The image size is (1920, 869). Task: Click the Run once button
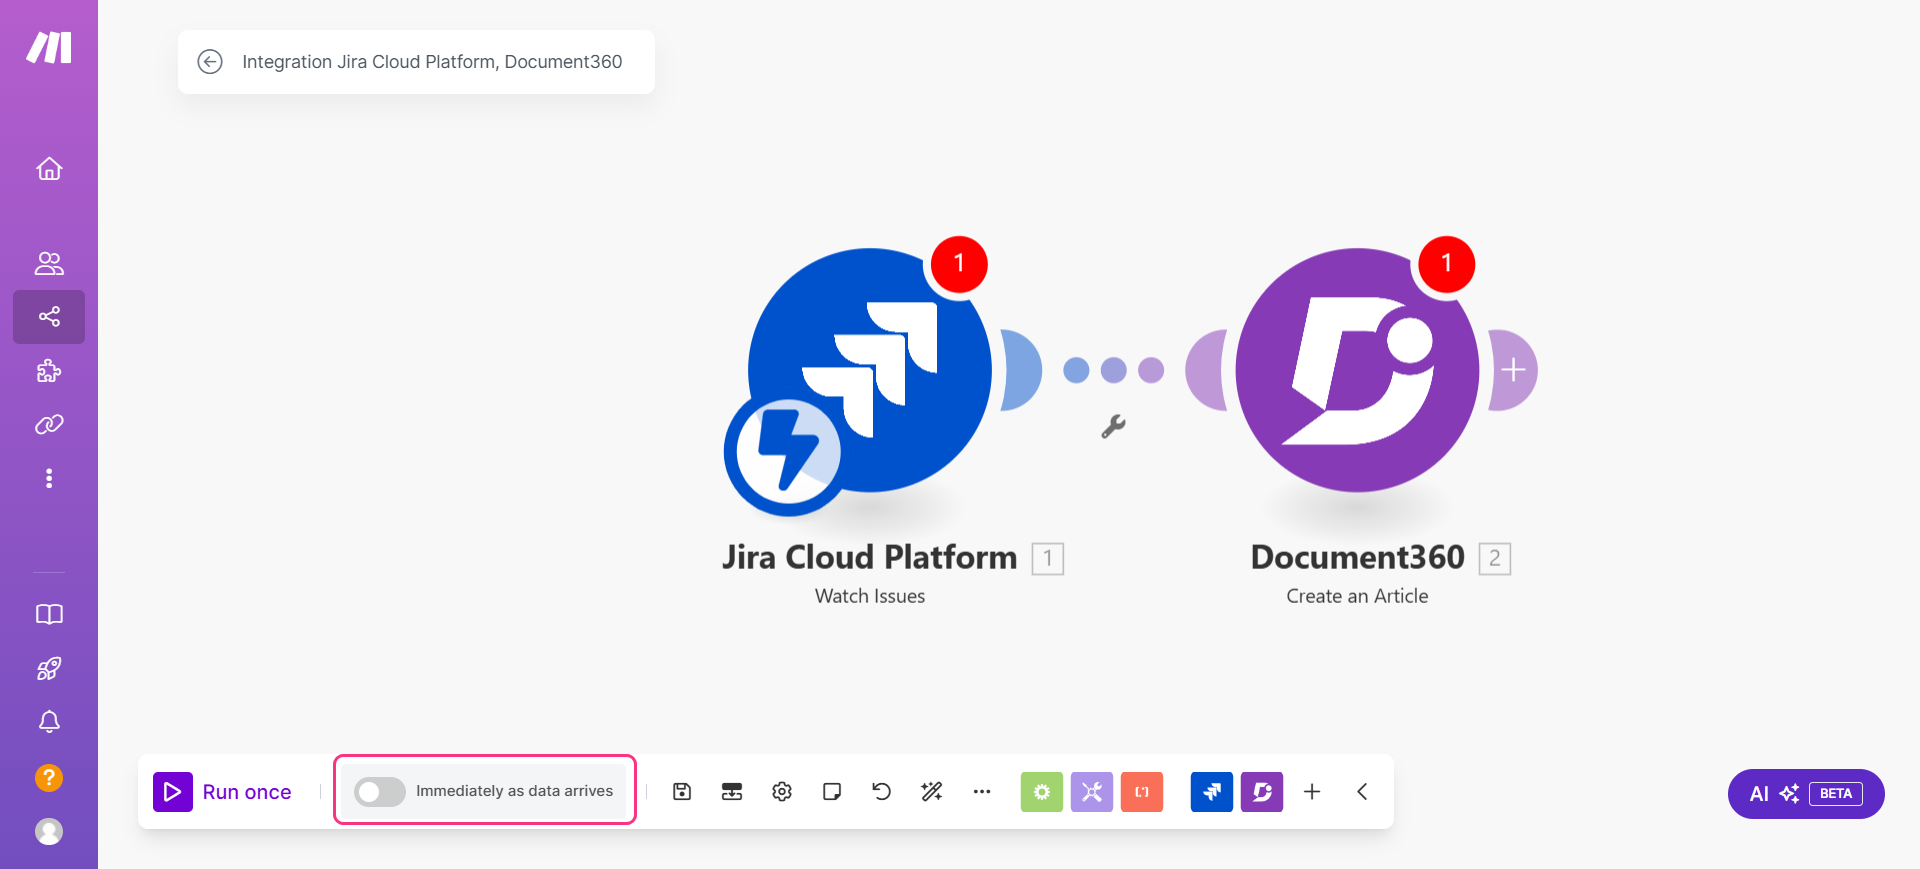tap(223, 792)
